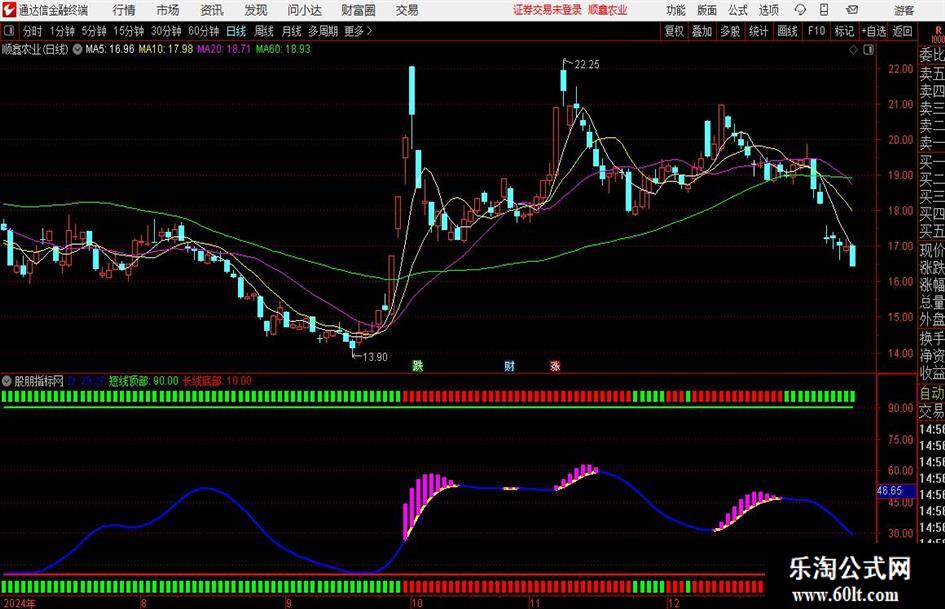945x609 pixels.
Task: Open the mail envelope icon
Action: (852, 10)
